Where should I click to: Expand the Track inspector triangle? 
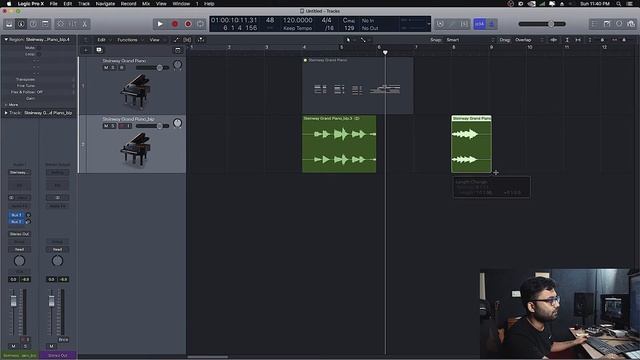click(x=6, y=113)
